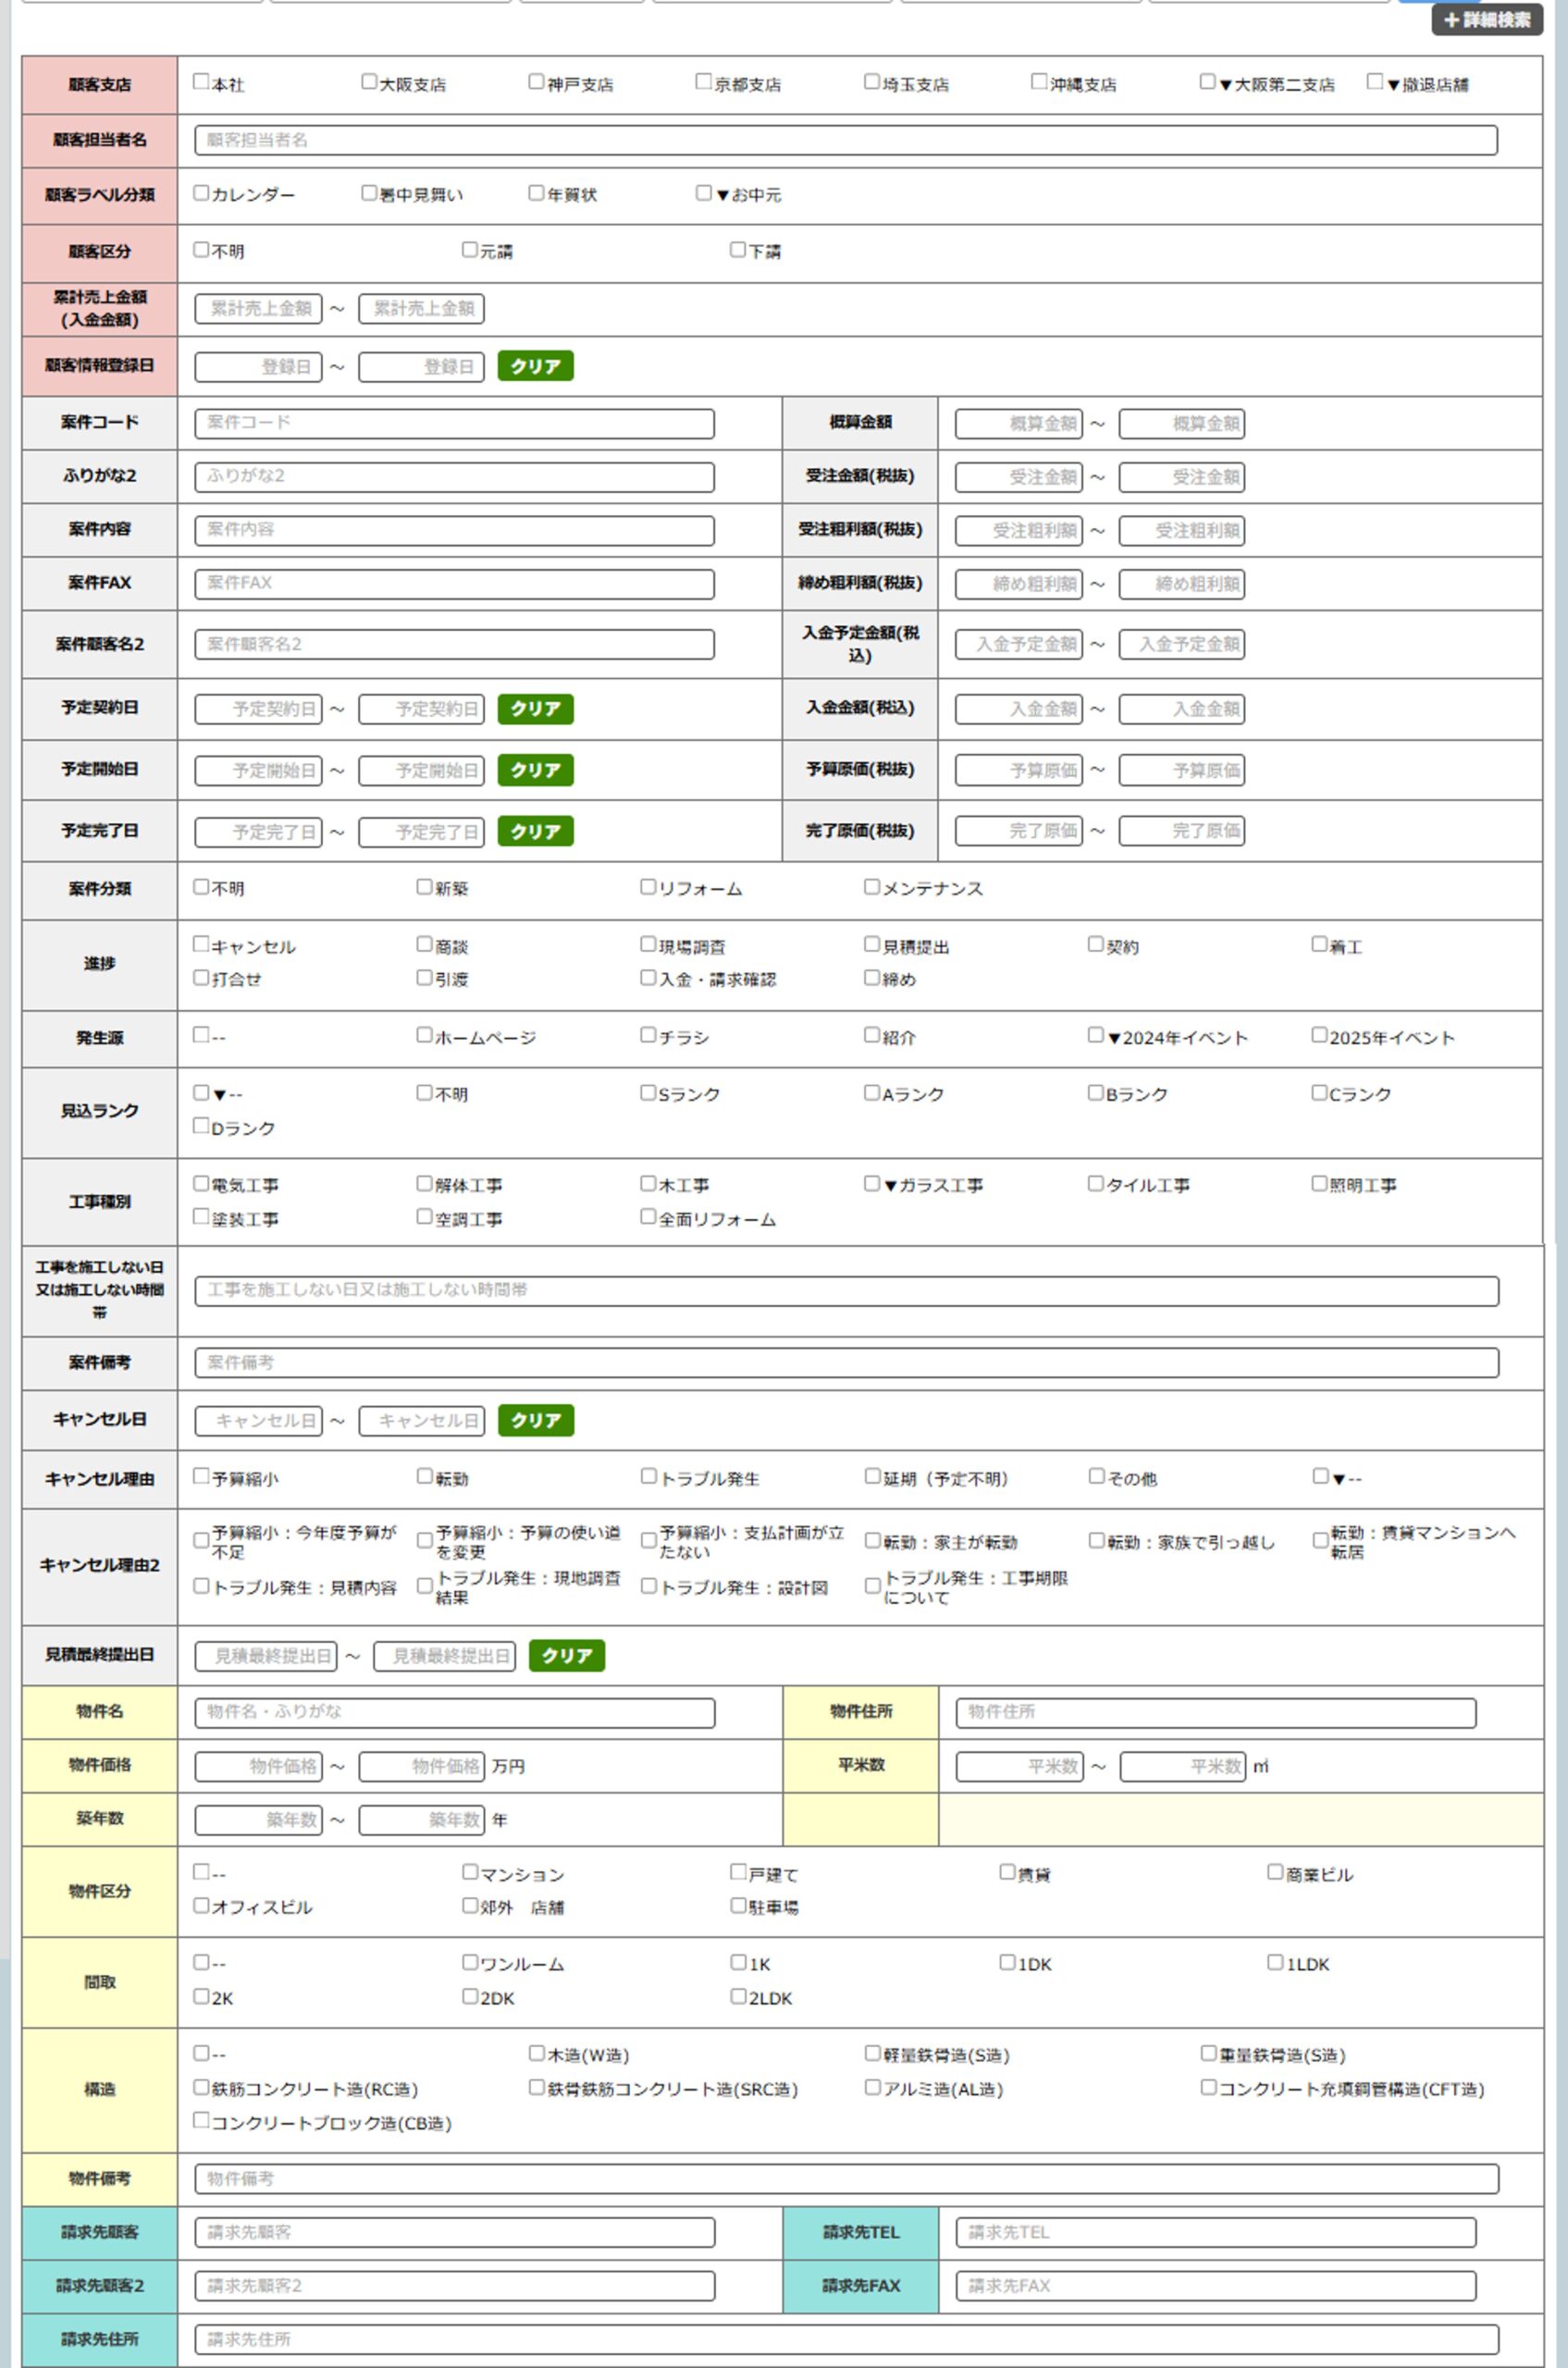Select the ホームページ source checkbox
Viewport: 1568px width, 2368px height.
click(x=425, y=1035)
